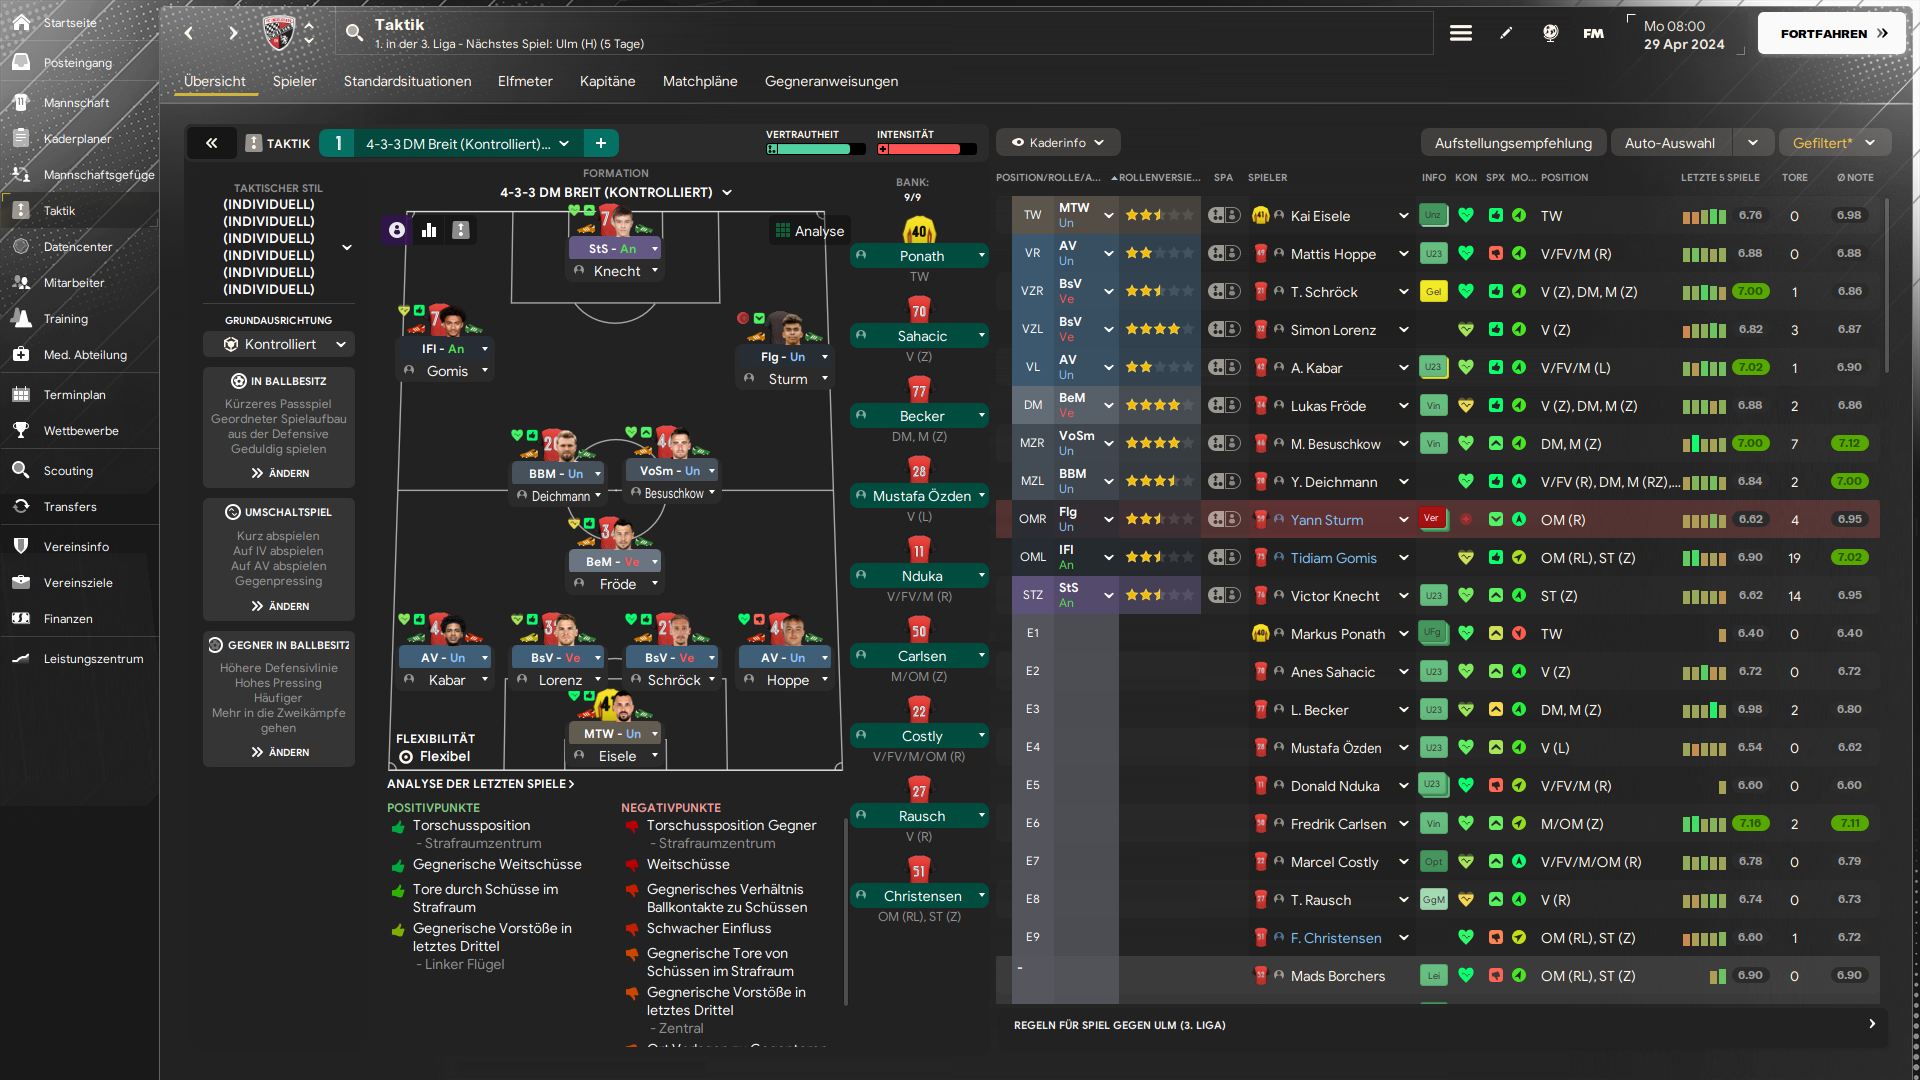Click the FM logo icon
Viewport: 1920px width, 1080px height.
point(1594,33)
